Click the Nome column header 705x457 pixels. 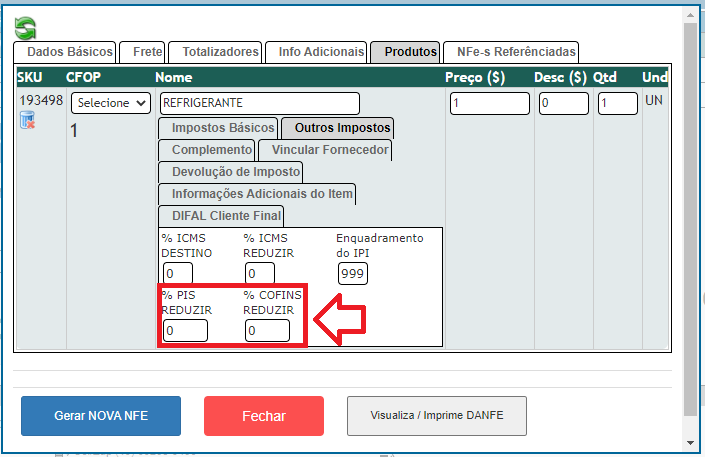(x=174, y=77)
